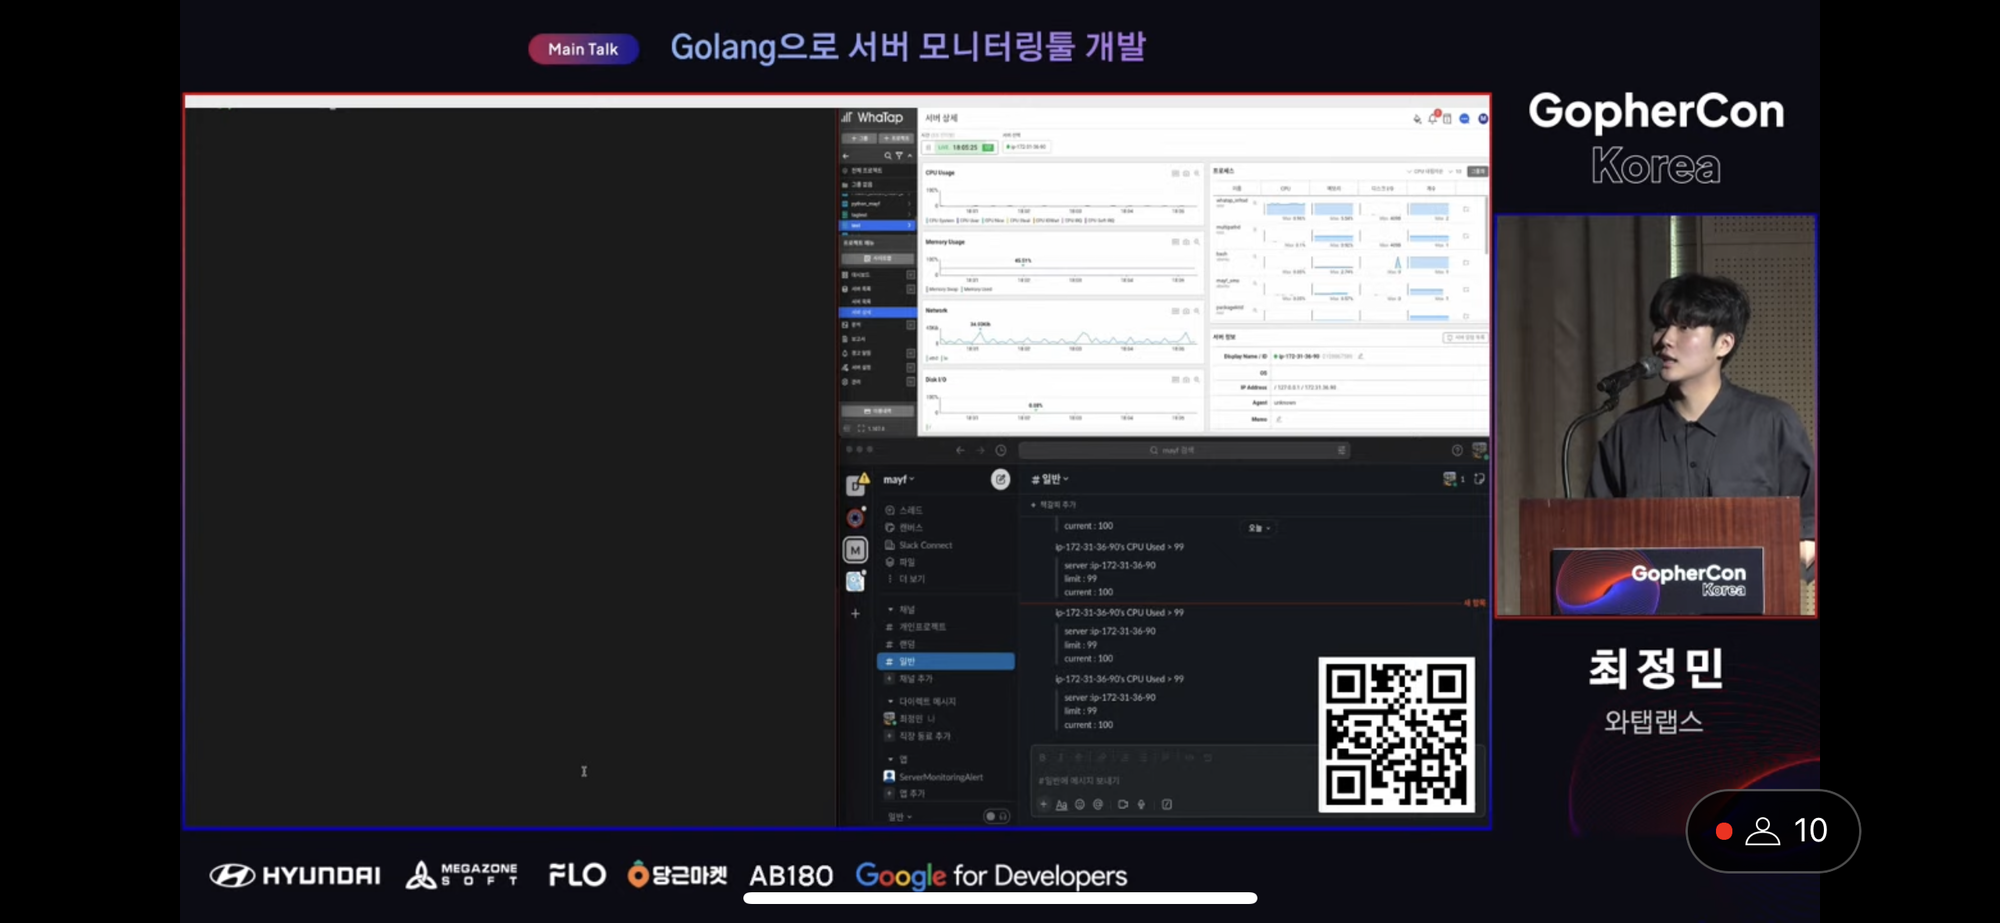Open the WhaTap user avatar menu

tap(1483, 118)
